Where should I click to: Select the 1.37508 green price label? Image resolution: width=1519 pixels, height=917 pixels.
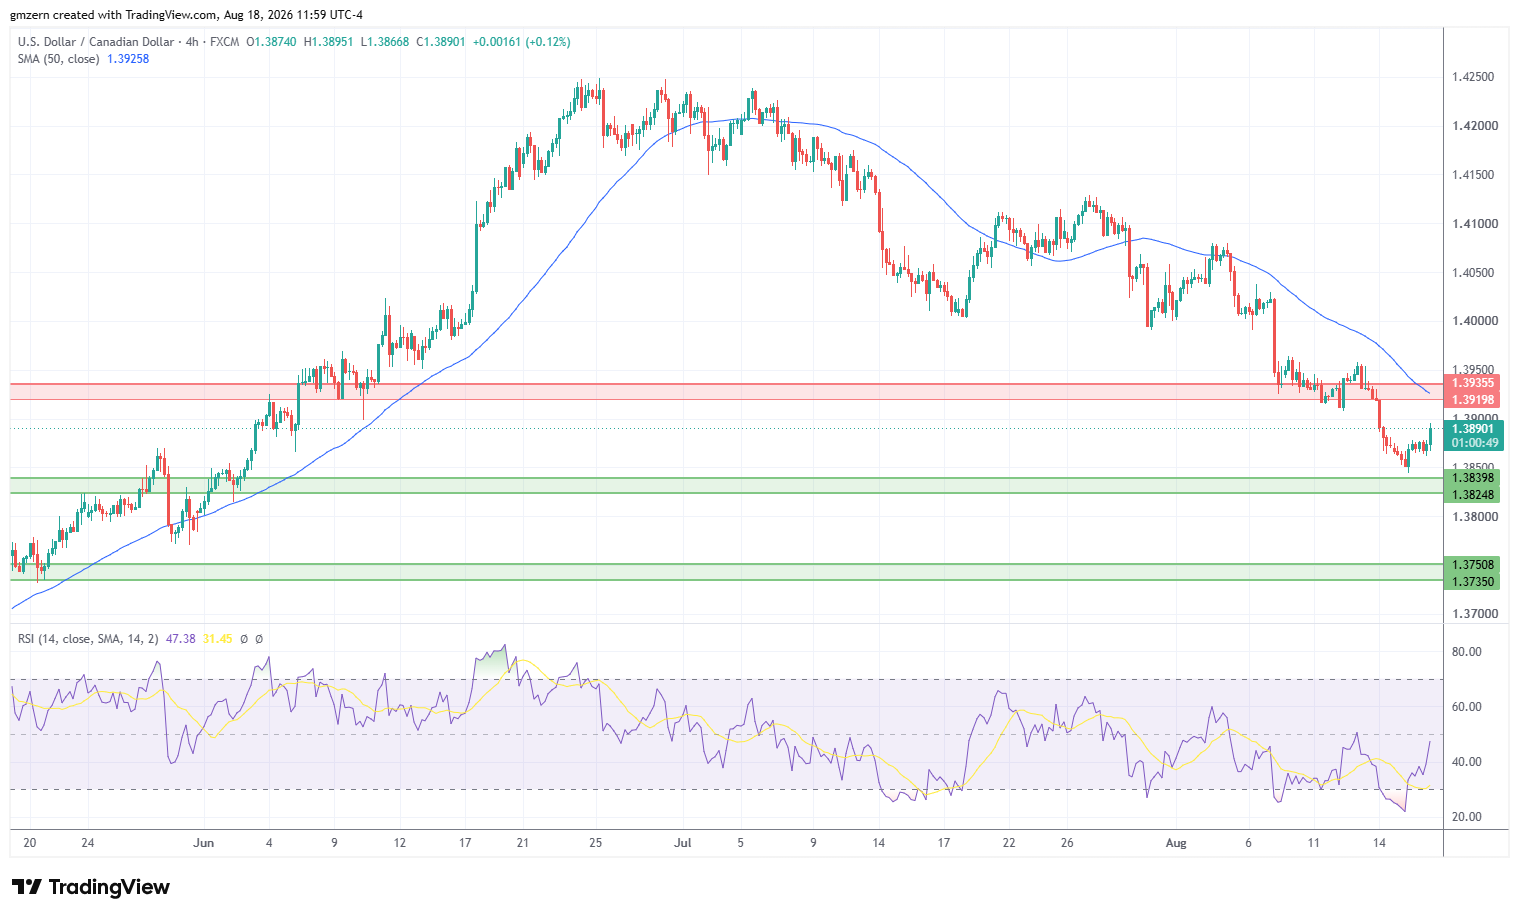click(1473, 565)
